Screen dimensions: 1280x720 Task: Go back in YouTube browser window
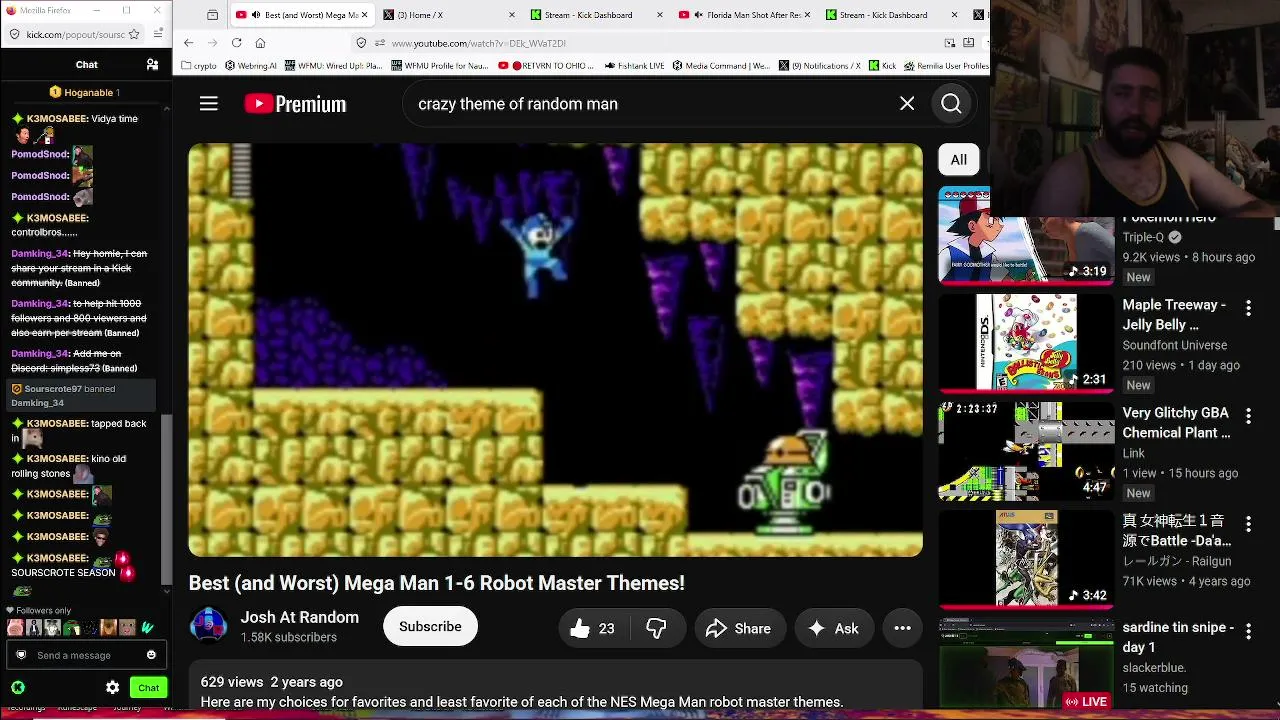[x=188, y=43]
